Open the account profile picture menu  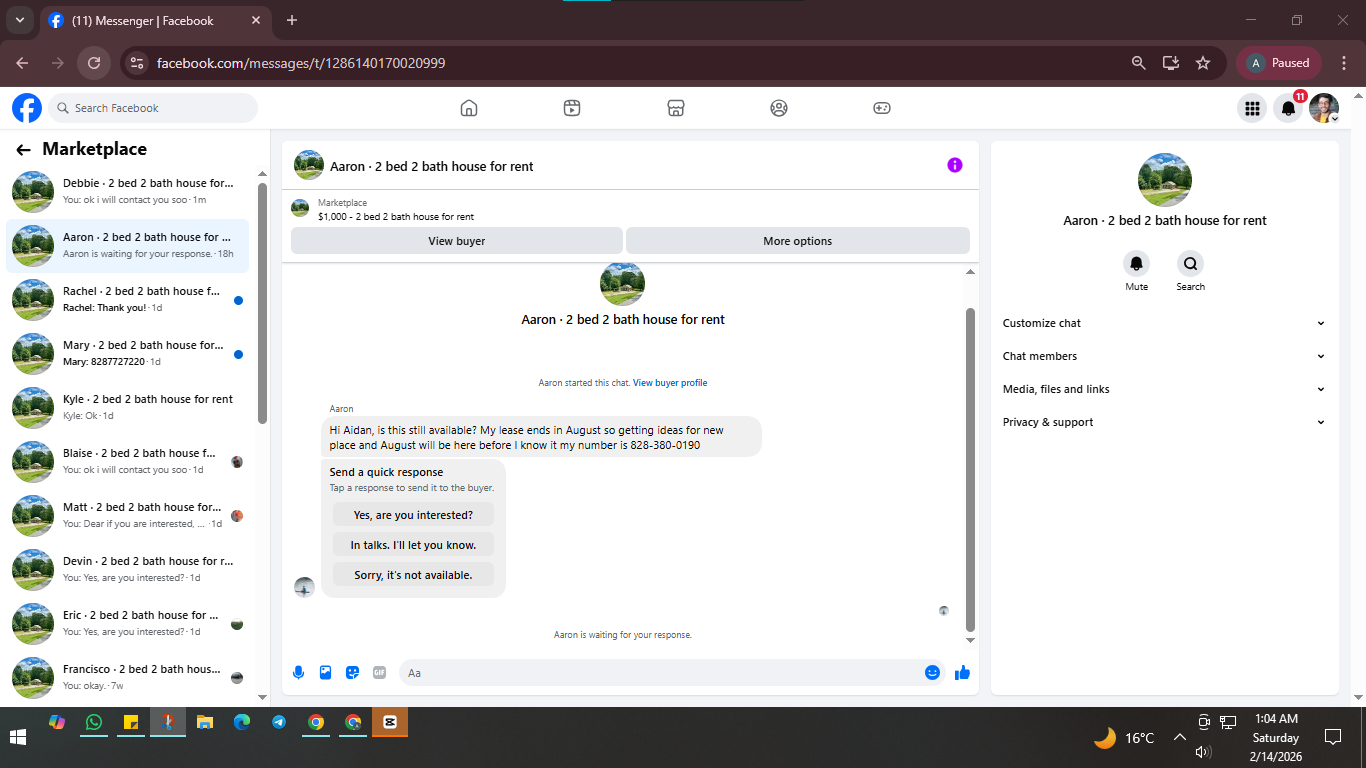coord(1324,108)
